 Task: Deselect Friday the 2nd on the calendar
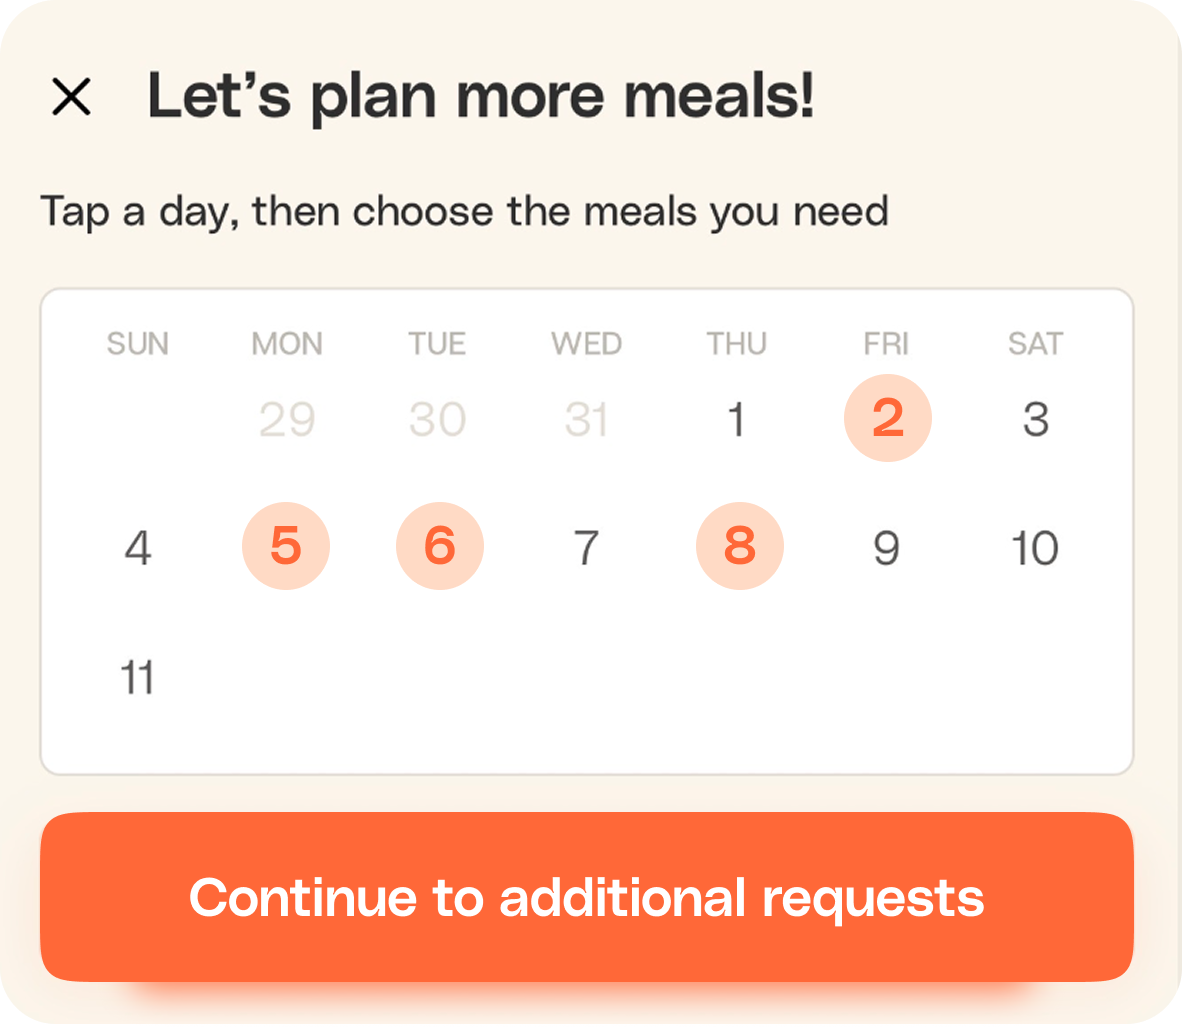coord(887,418)
